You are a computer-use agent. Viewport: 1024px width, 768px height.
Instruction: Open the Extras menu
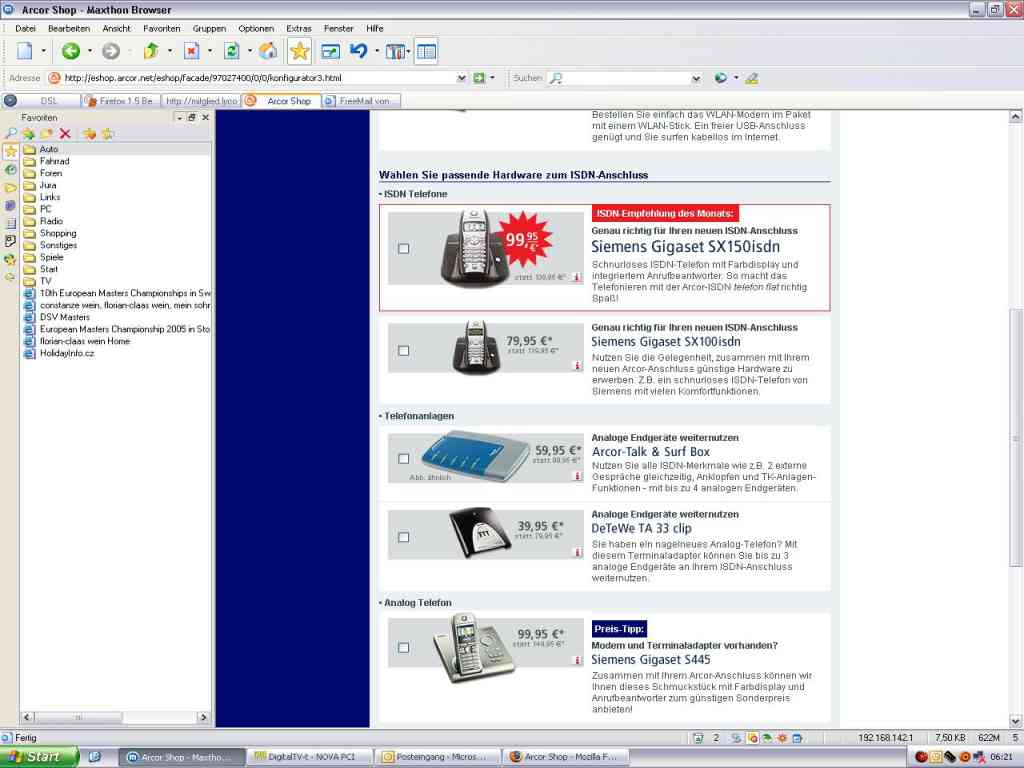coord(298,29)
